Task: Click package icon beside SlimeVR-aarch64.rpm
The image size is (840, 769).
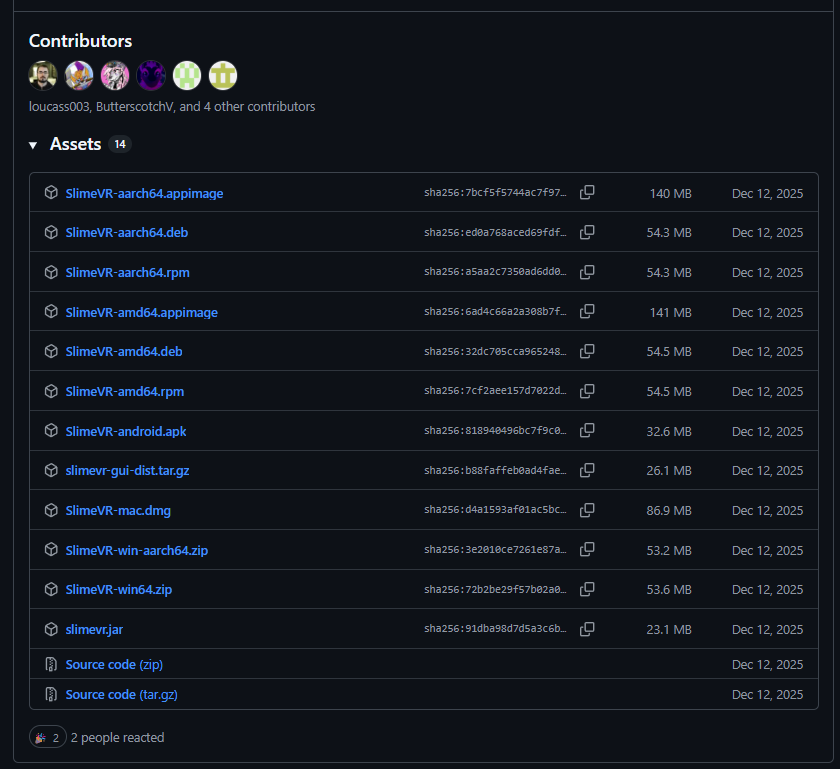Action: [51, 272]
